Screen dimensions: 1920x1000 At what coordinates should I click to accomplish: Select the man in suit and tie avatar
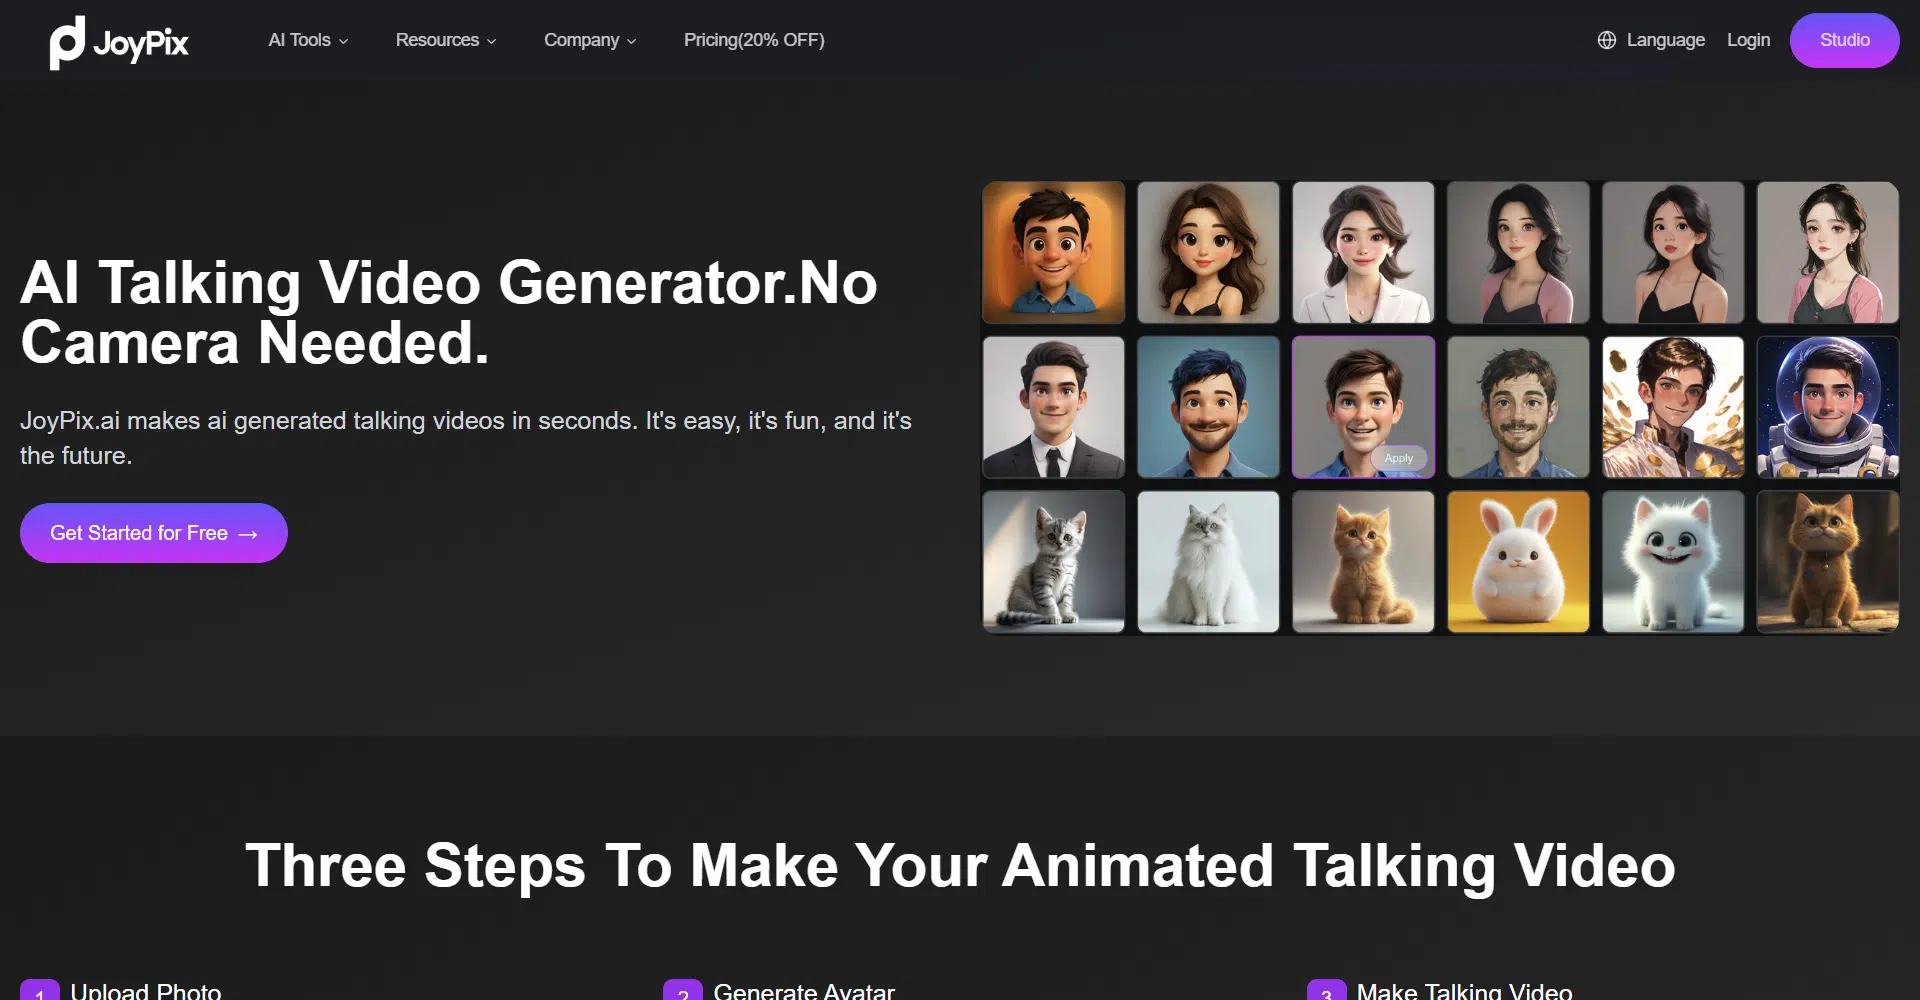tap(1053, 407)
